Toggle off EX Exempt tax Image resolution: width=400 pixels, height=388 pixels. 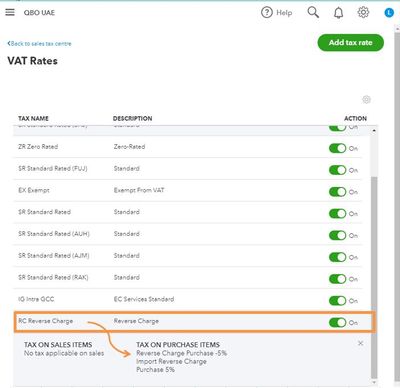coord(337,192)
